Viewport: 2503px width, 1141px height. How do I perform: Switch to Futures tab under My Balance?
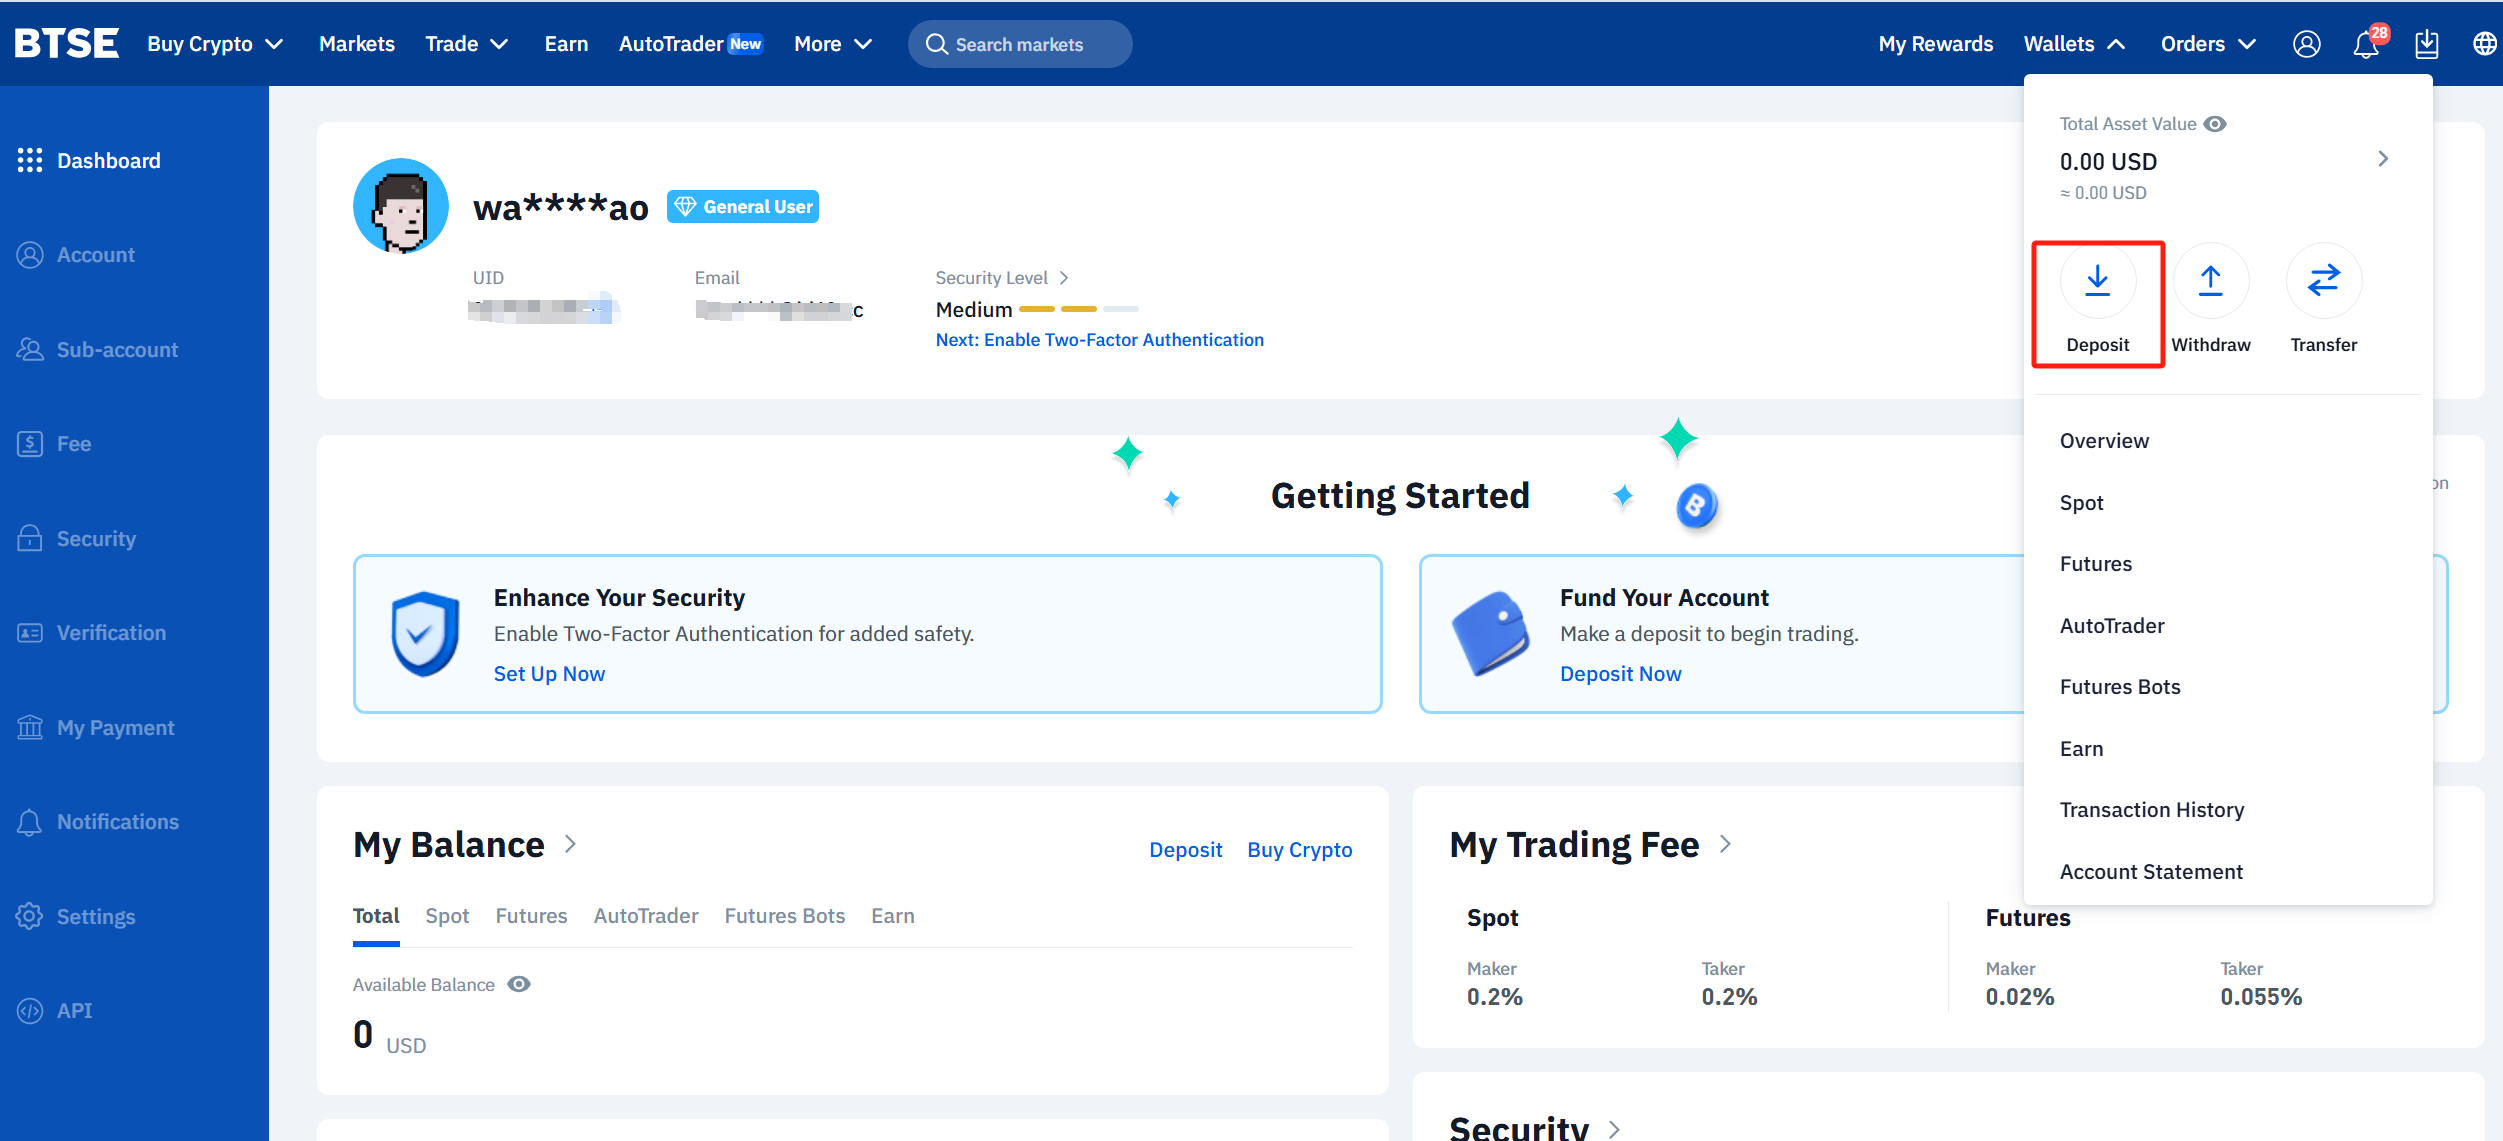point(531,916)
